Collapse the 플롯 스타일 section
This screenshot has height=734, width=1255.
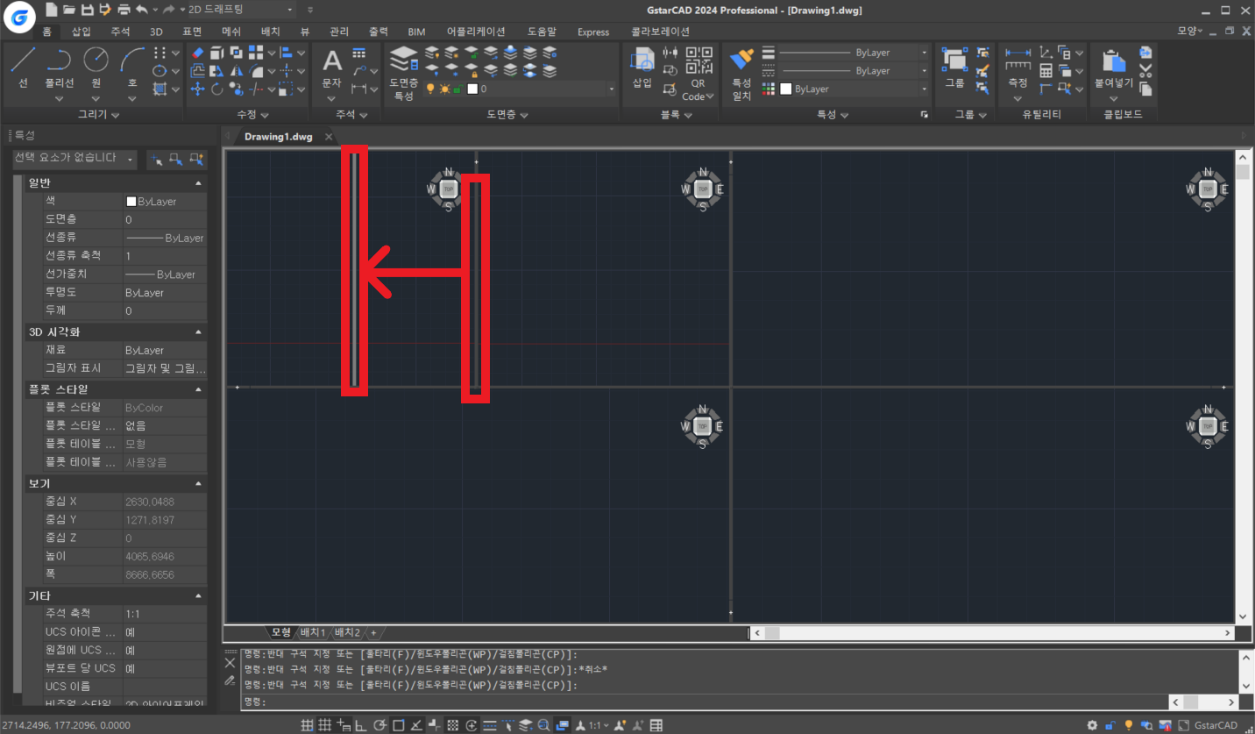[x=197, y=389]
